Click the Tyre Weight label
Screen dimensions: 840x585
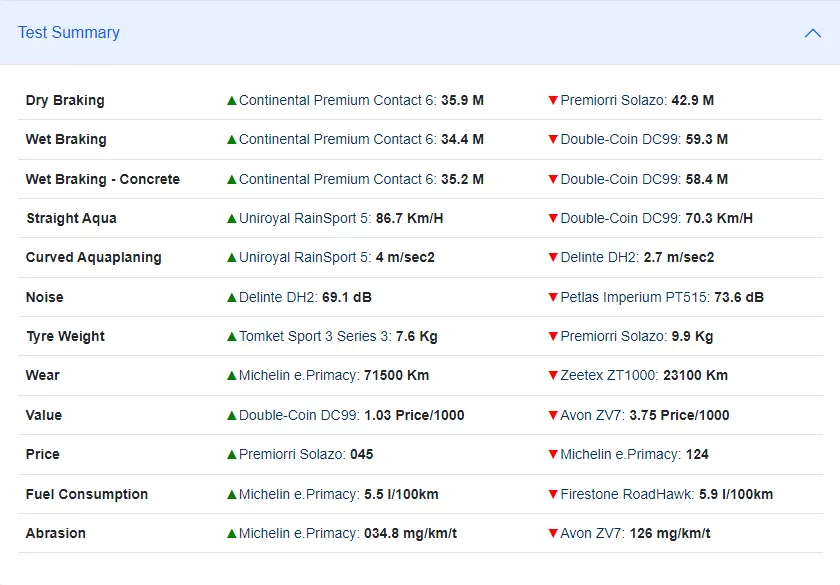point(65,336)
